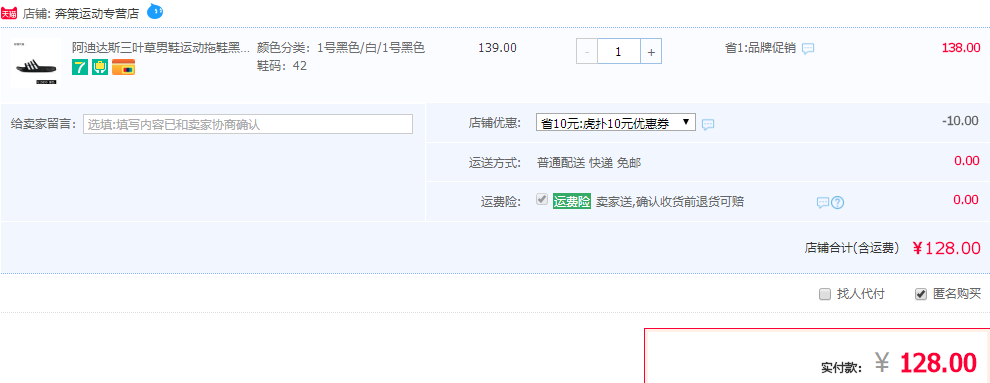The width and height of the screenshot is (990, 383).
Task: Click the green 7-day return icon
Action: tap(80, 67)
